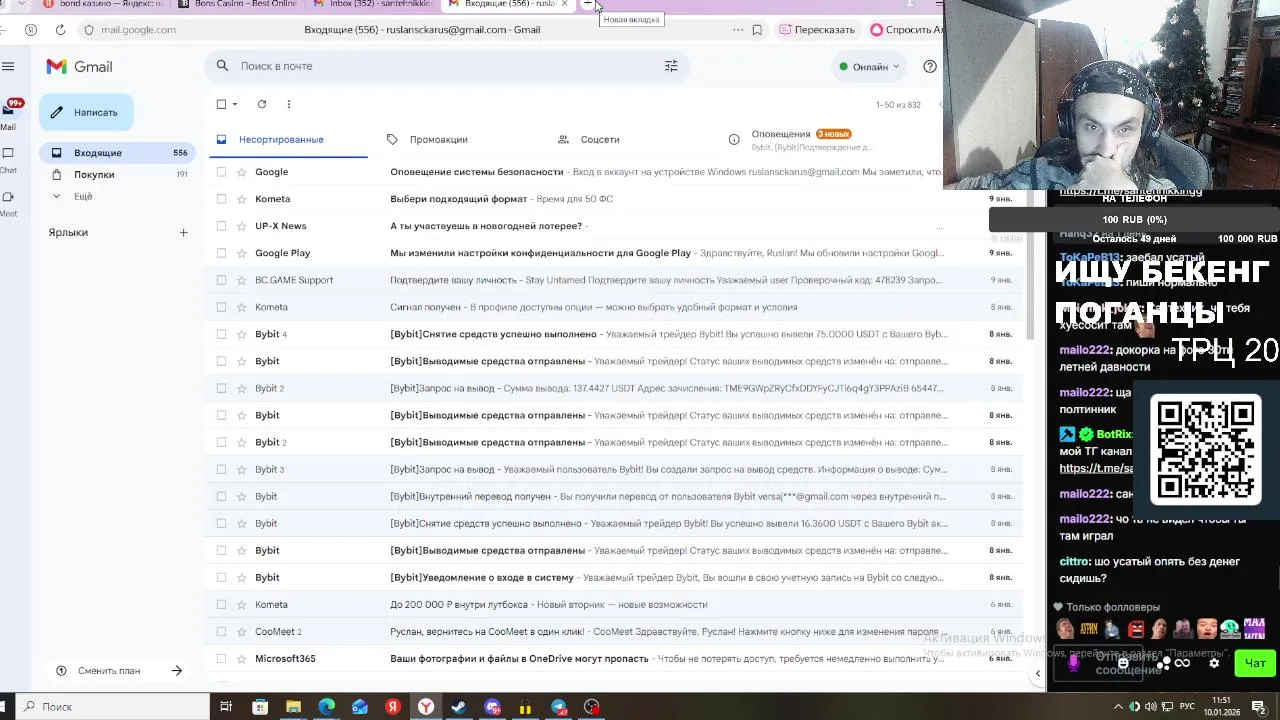The image size is (1280, 720).
Task: Open the РУС input language switcher
Action: 1187,707
